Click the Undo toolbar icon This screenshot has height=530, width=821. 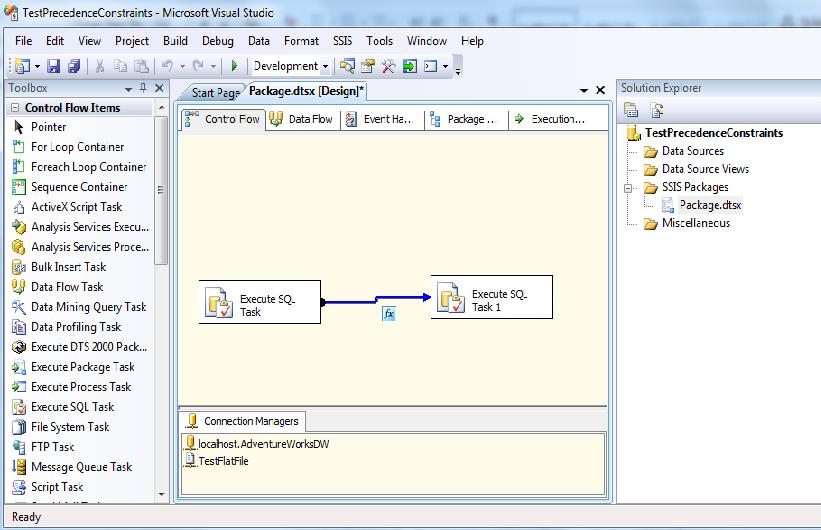168,66
